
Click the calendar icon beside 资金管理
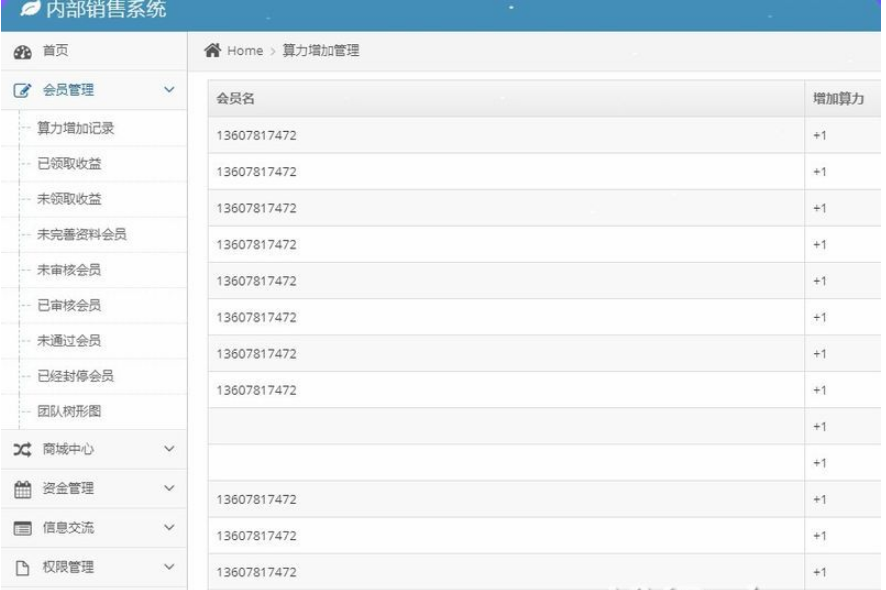click(x=22, y=489)
